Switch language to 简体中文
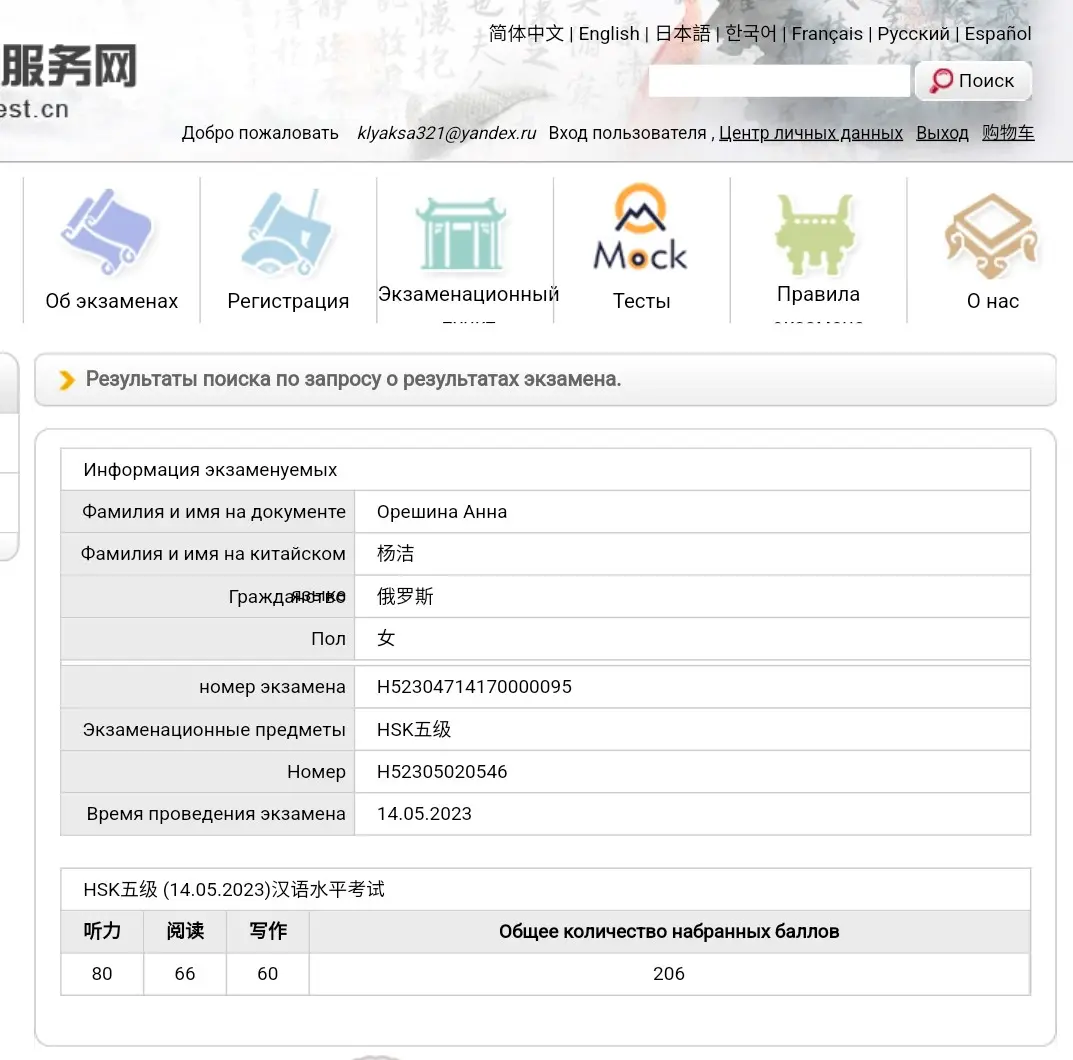The image size is (1073, 1060). coord(526,34)
